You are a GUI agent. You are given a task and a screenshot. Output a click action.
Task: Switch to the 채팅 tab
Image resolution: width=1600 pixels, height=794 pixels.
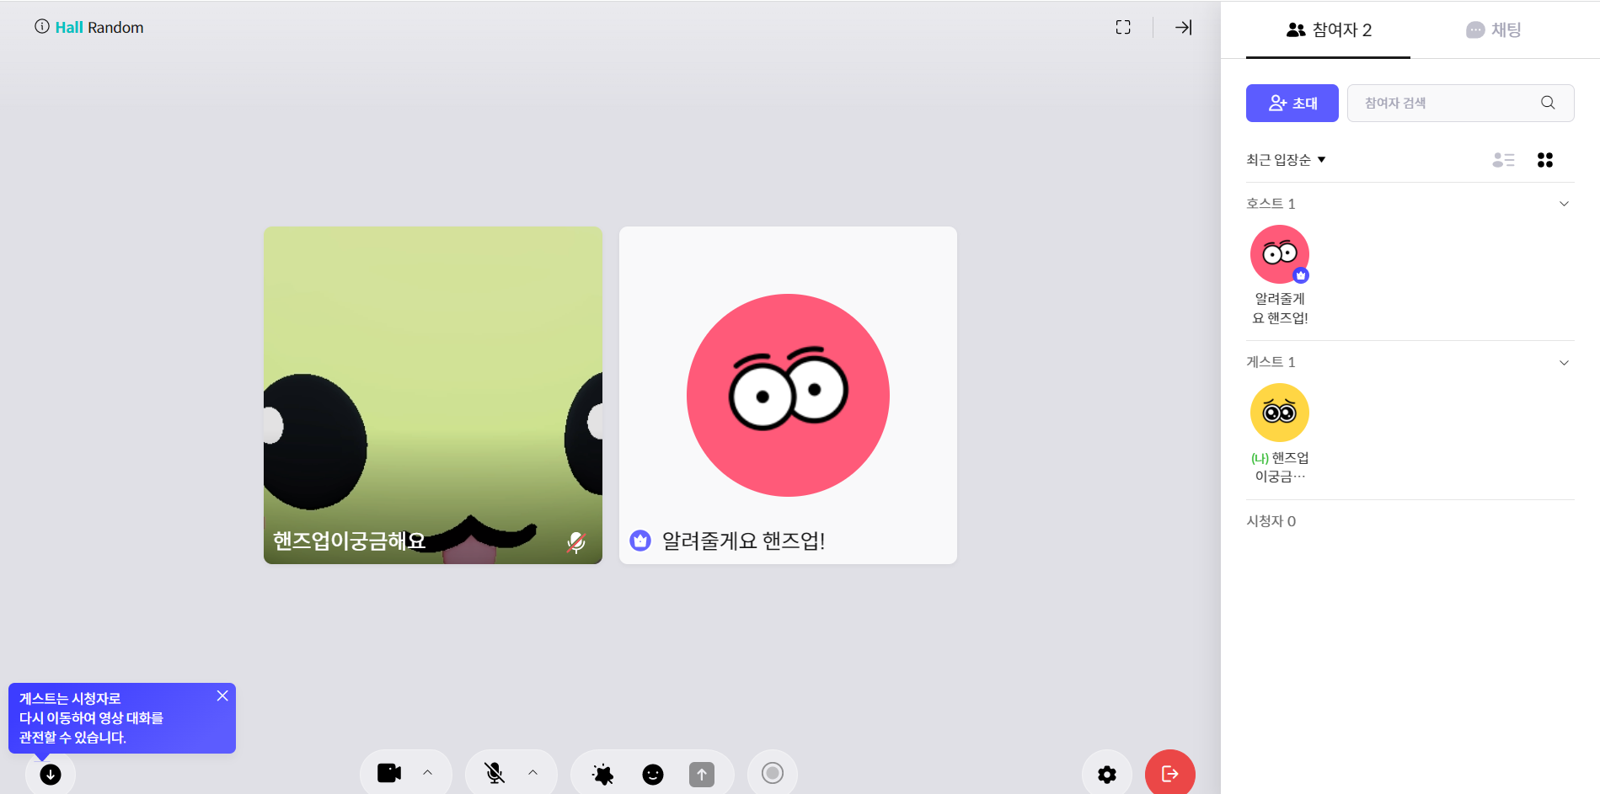tap(1493, 30)
